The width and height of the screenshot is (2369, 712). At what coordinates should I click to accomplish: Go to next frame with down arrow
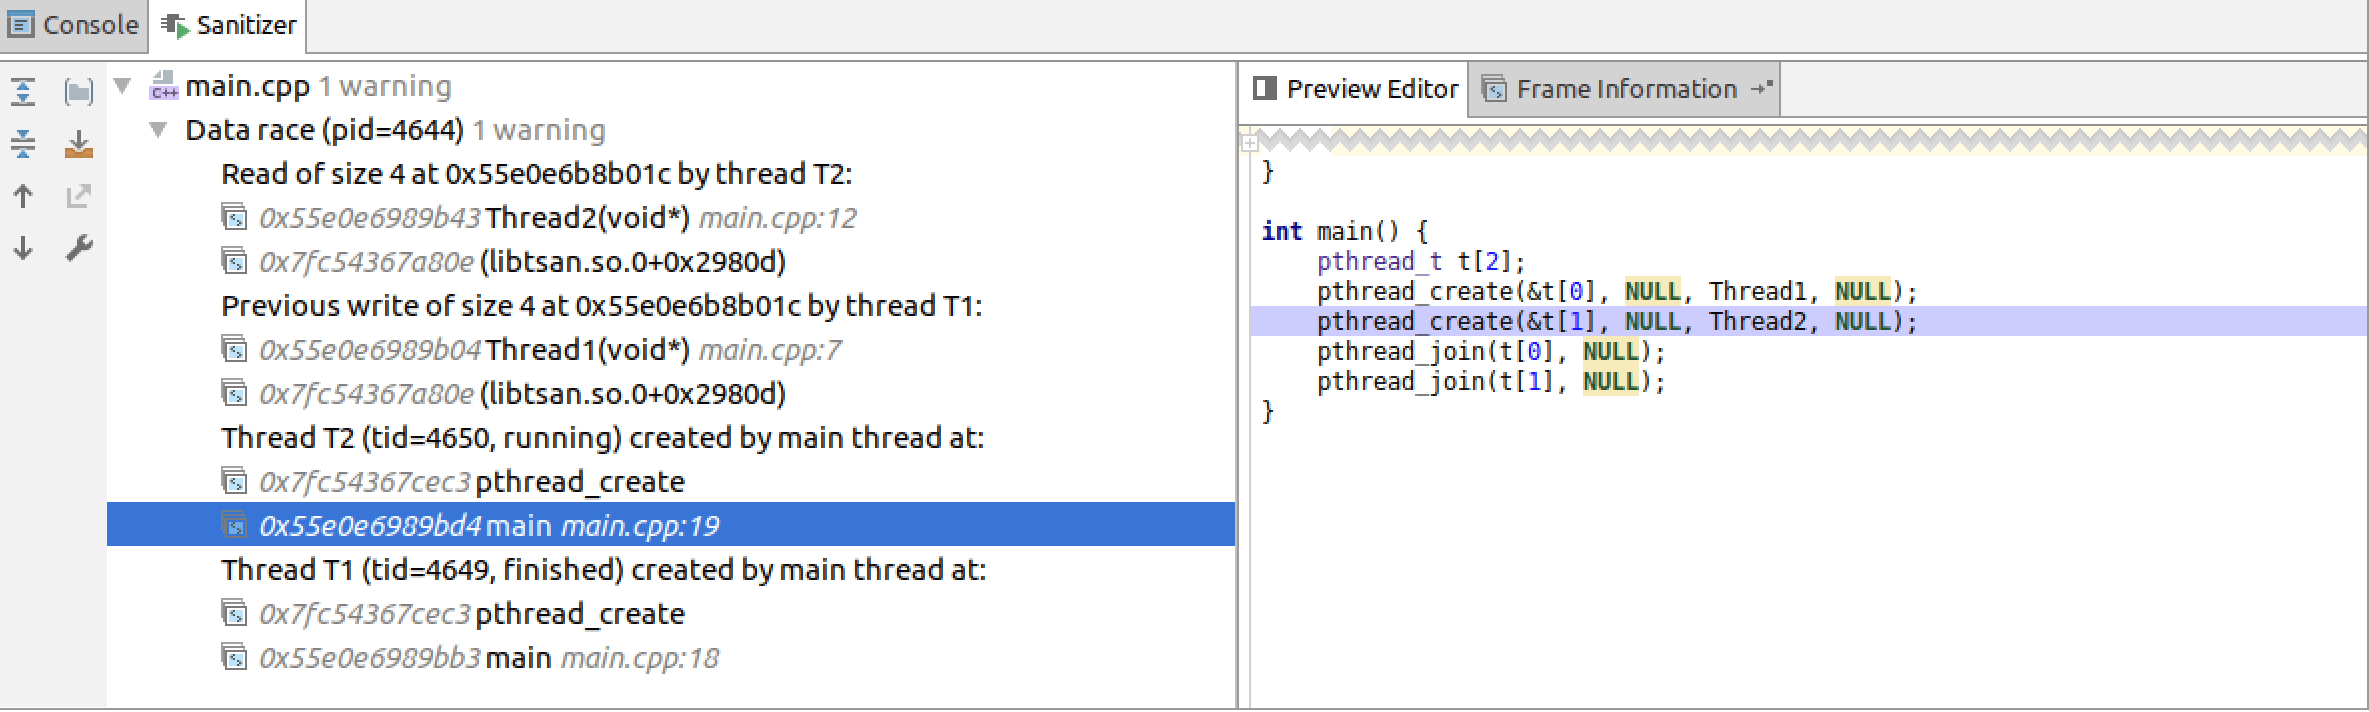(23, 248)
